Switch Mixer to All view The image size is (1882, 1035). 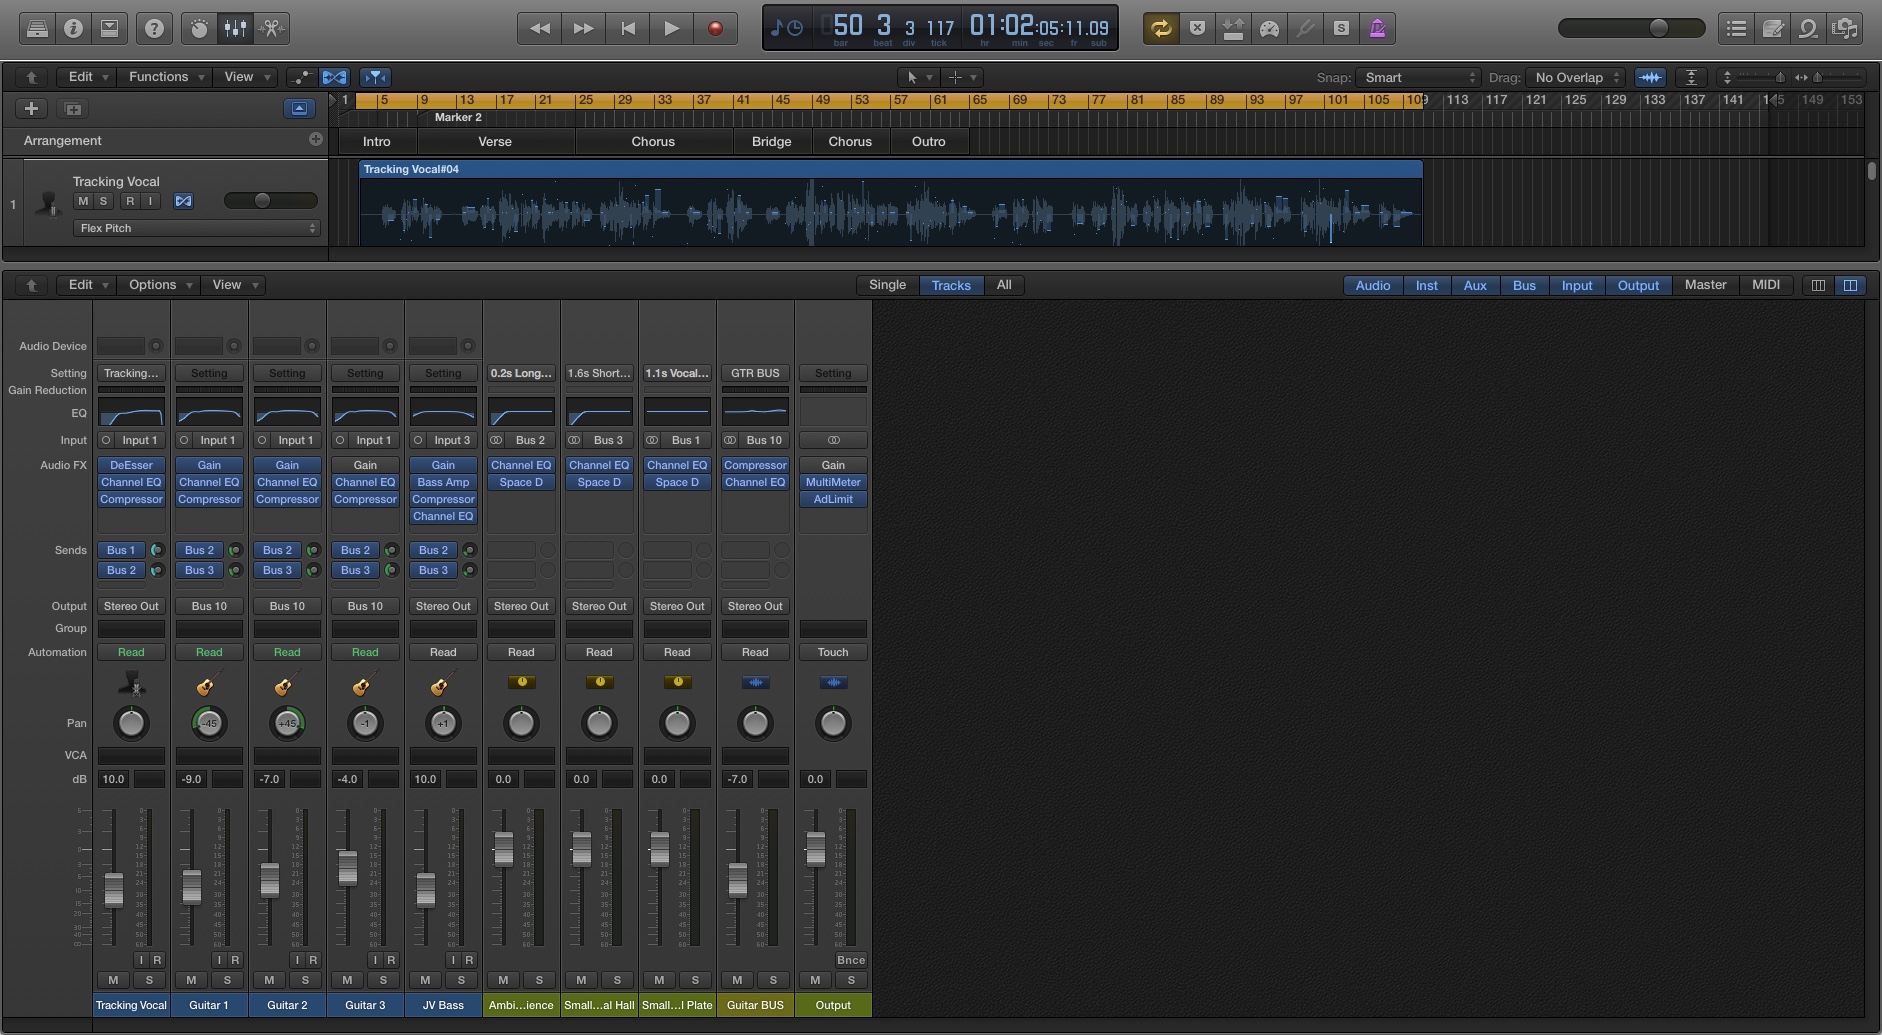pyautogui.click(x=1004, y=285)
